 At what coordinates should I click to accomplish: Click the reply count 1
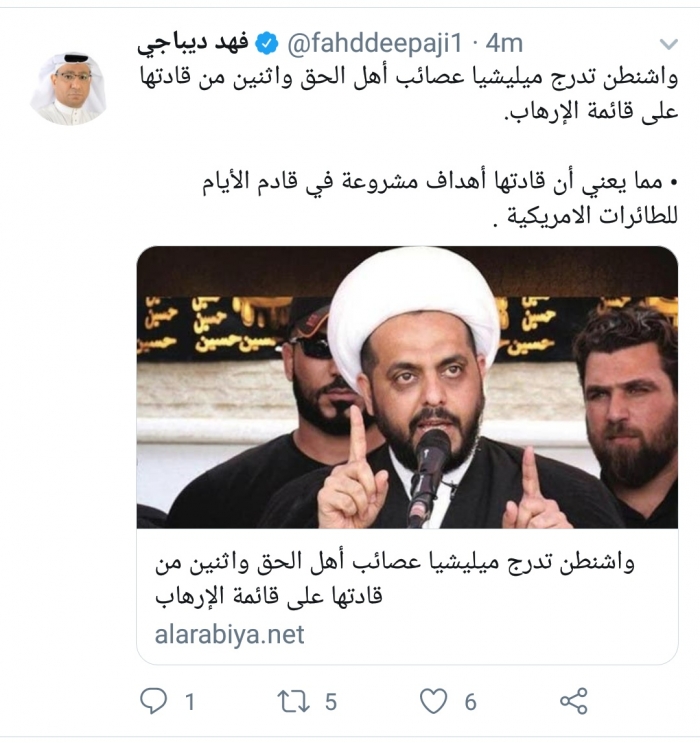point(190,702)
